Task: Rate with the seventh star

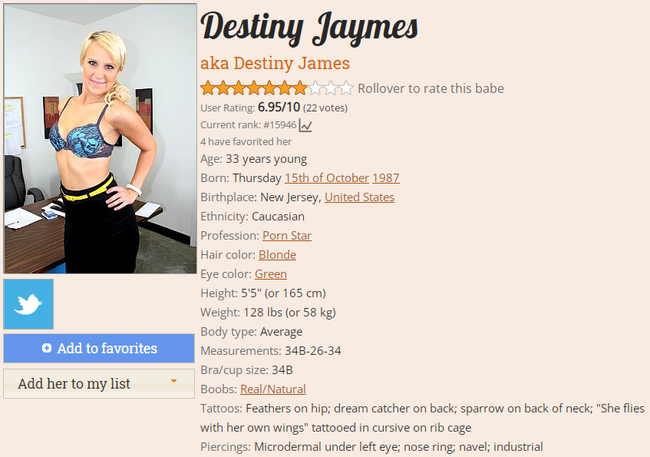Action: tap(300, 88)
